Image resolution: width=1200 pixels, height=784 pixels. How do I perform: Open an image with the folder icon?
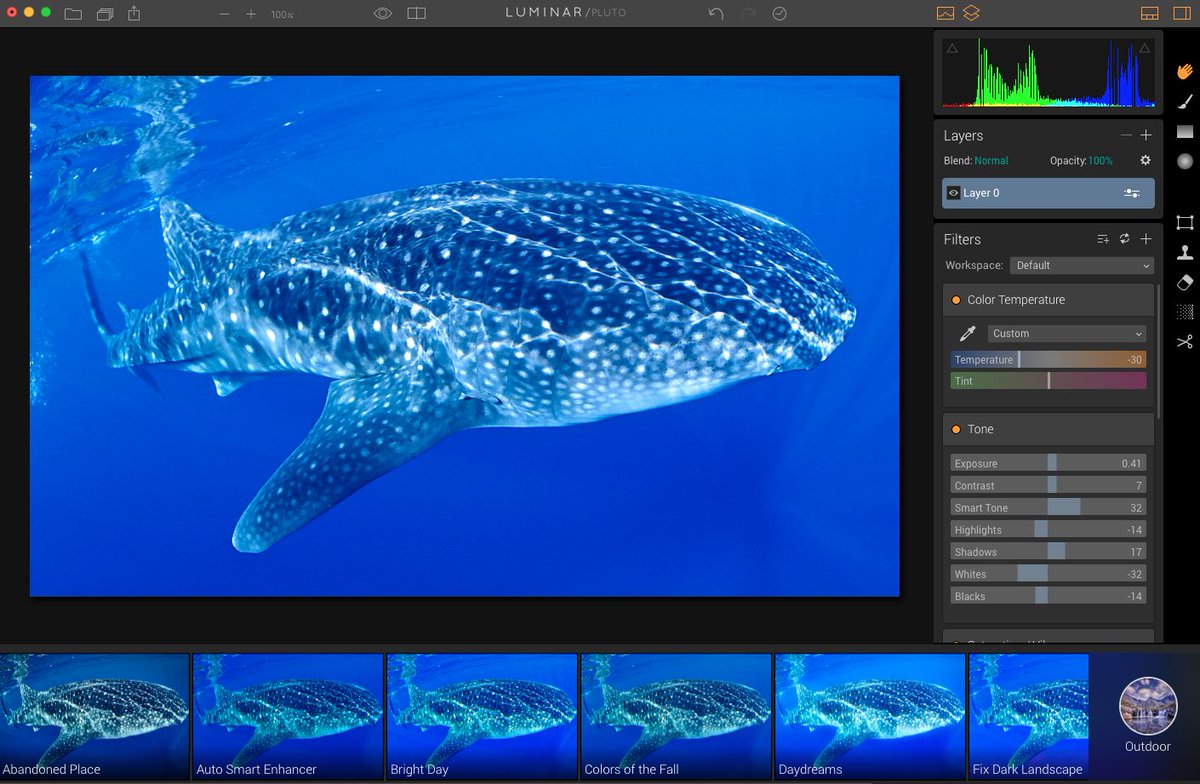coord(73,14)
